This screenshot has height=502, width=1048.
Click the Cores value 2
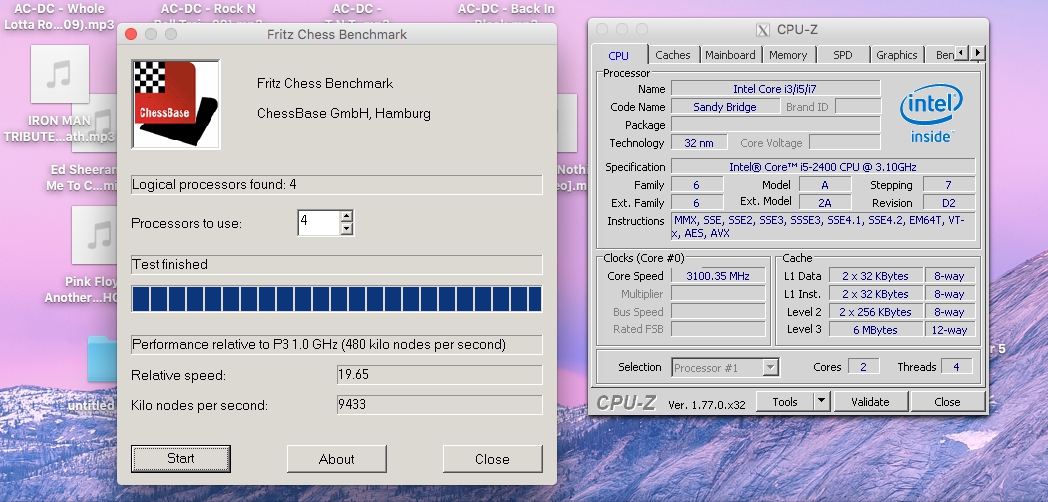coord(864,366)
